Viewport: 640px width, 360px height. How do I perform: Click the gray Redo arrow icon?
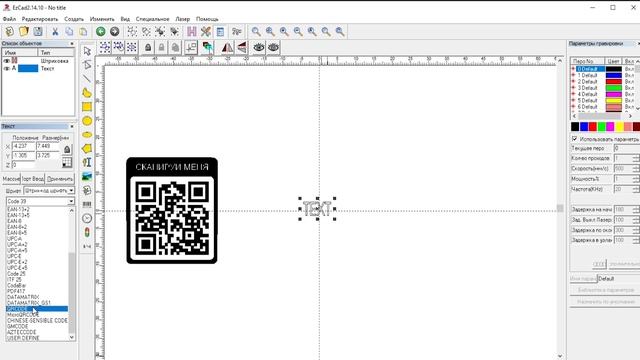tap(115, 31)
